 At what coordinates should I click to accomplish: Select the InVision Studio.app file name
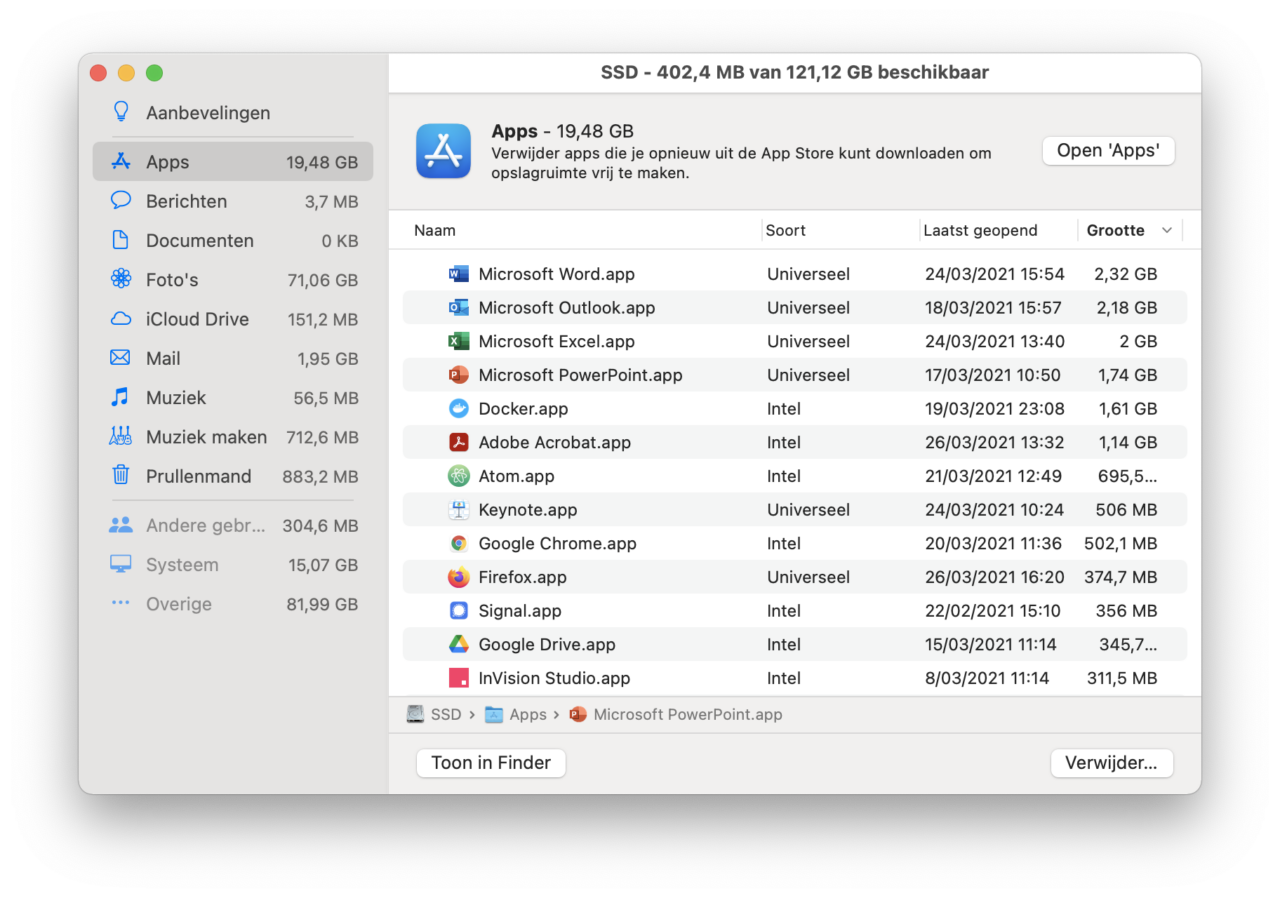[x=554, y=678]
